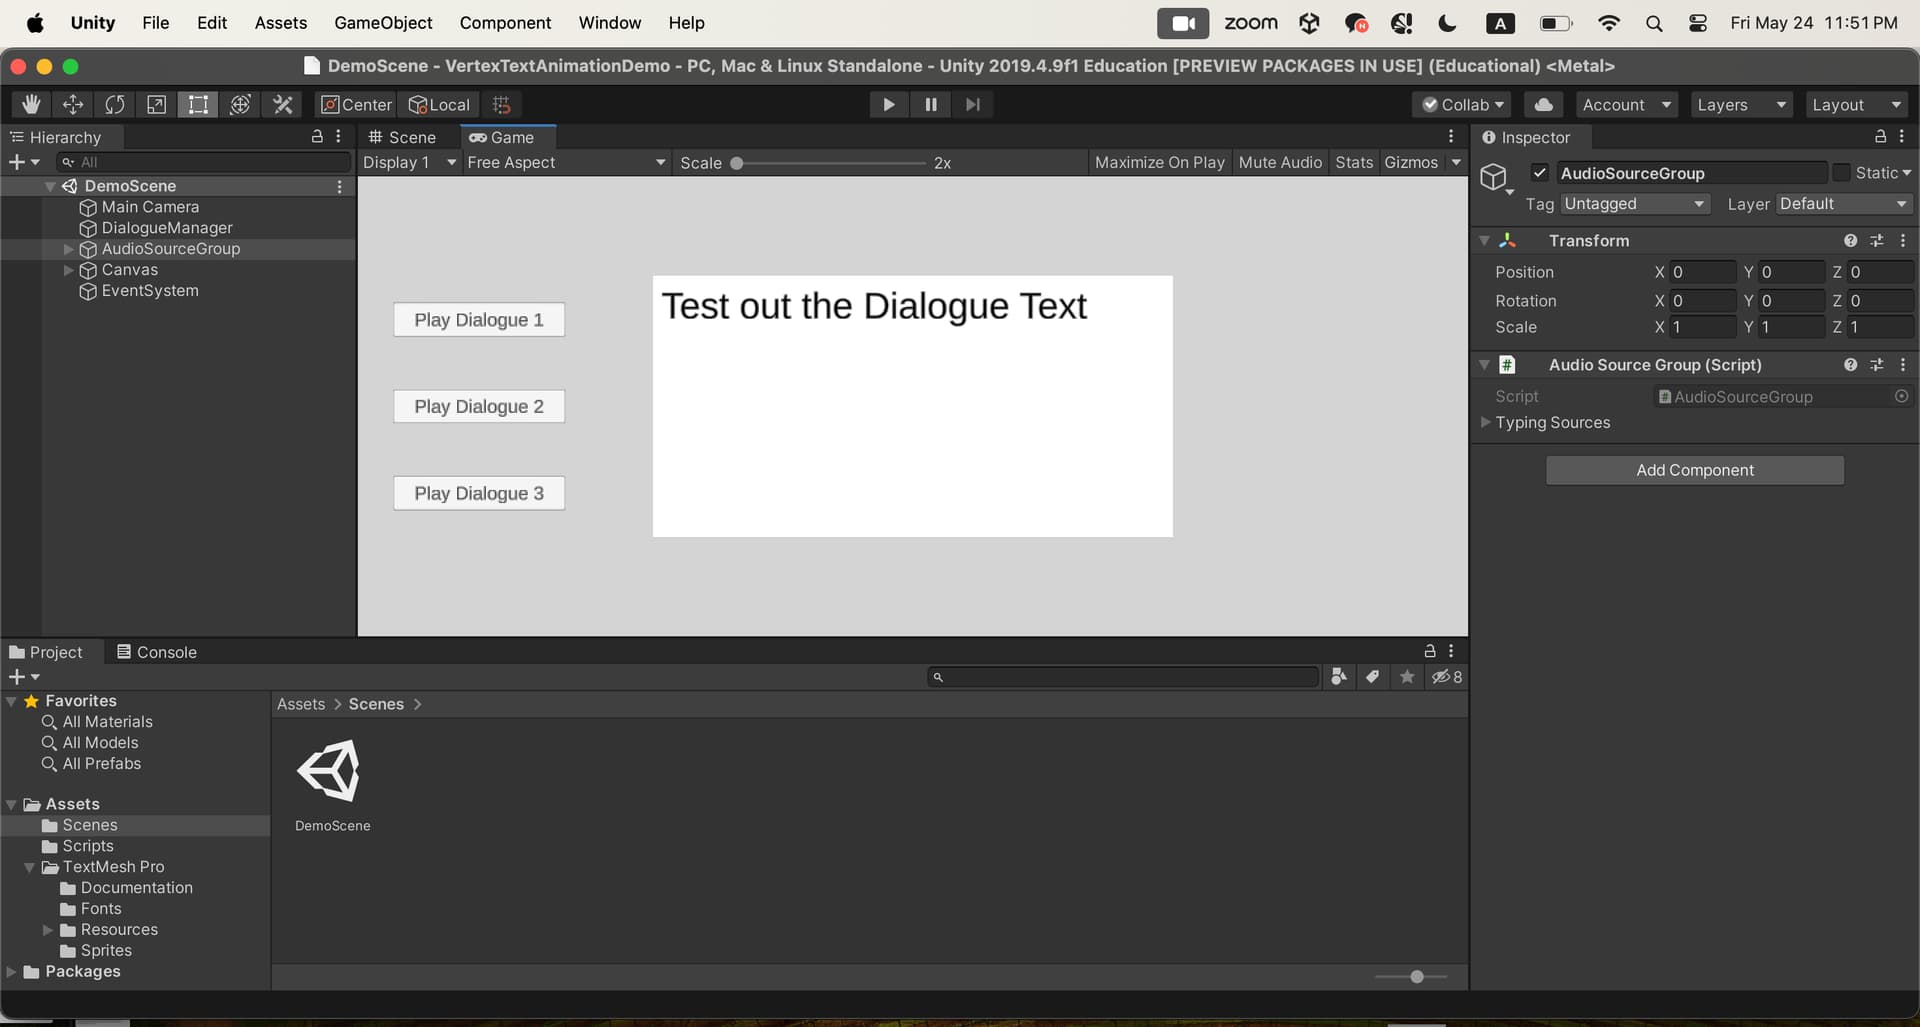1920x1027 pixels.
Task: Toggle Mute Audio in Game view
Action: coord(1279,162)
